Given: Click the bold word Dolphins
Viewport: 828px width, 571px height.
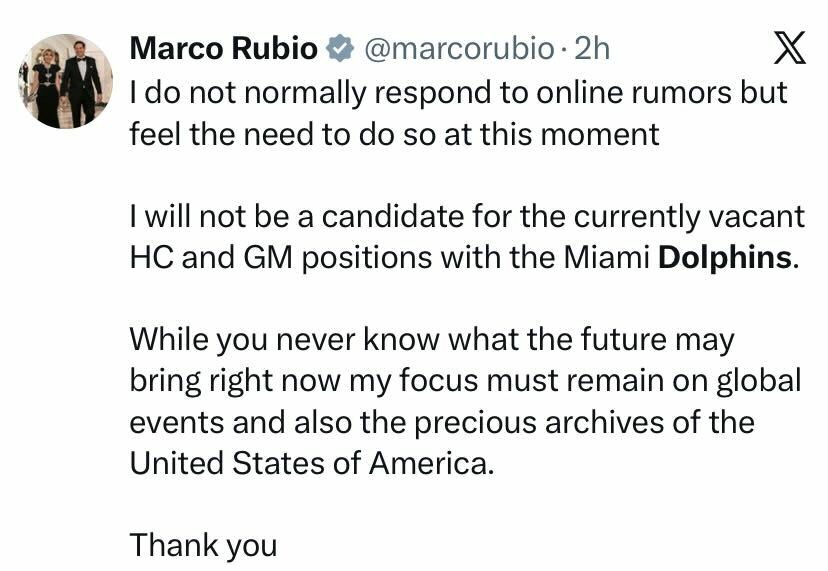Looking at the screenshot, I should (724, 257).
